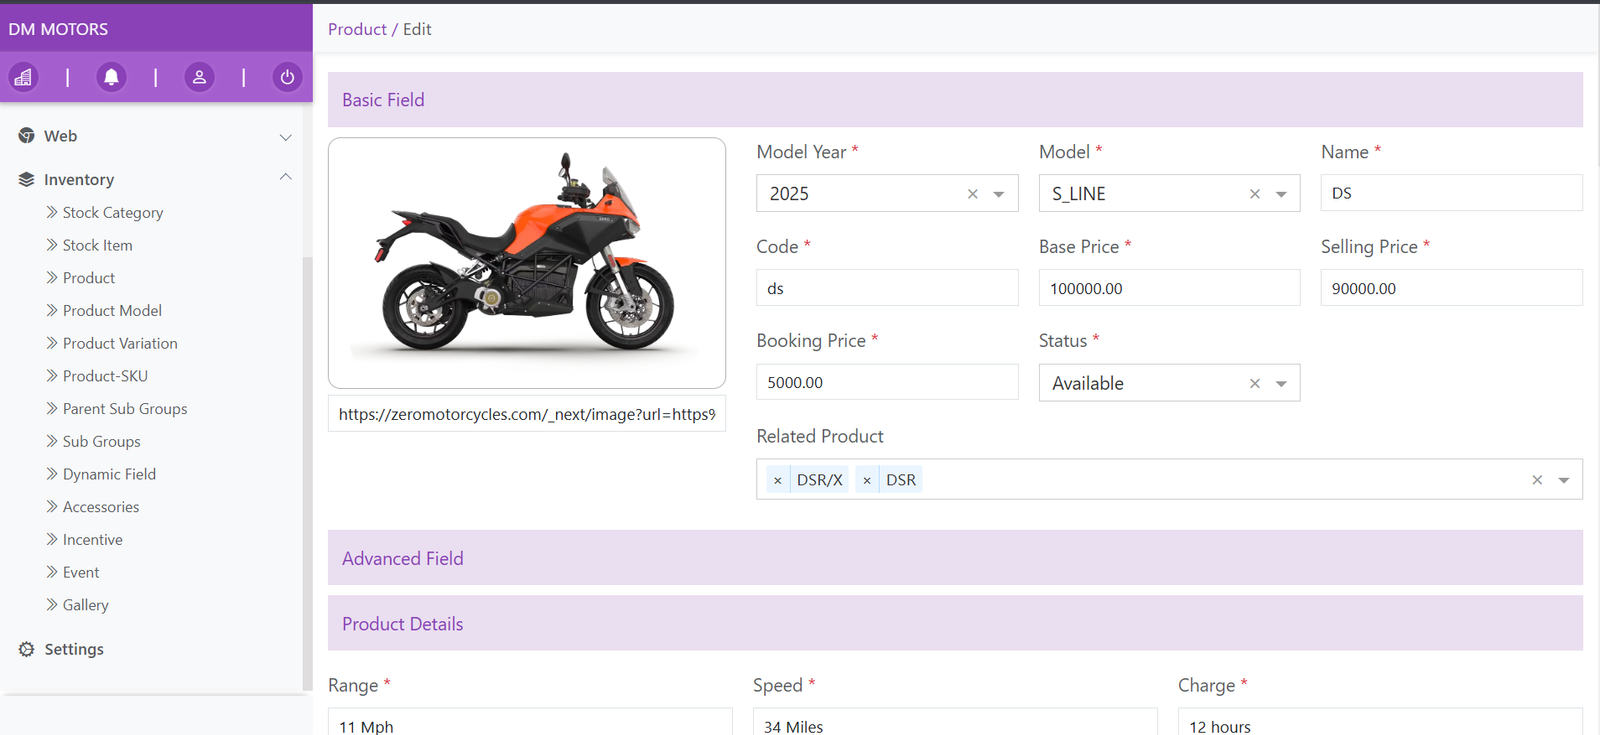Screen dimensions: 1600x735
Task: Open the notifications bell icon
Action: coord(111,77)
